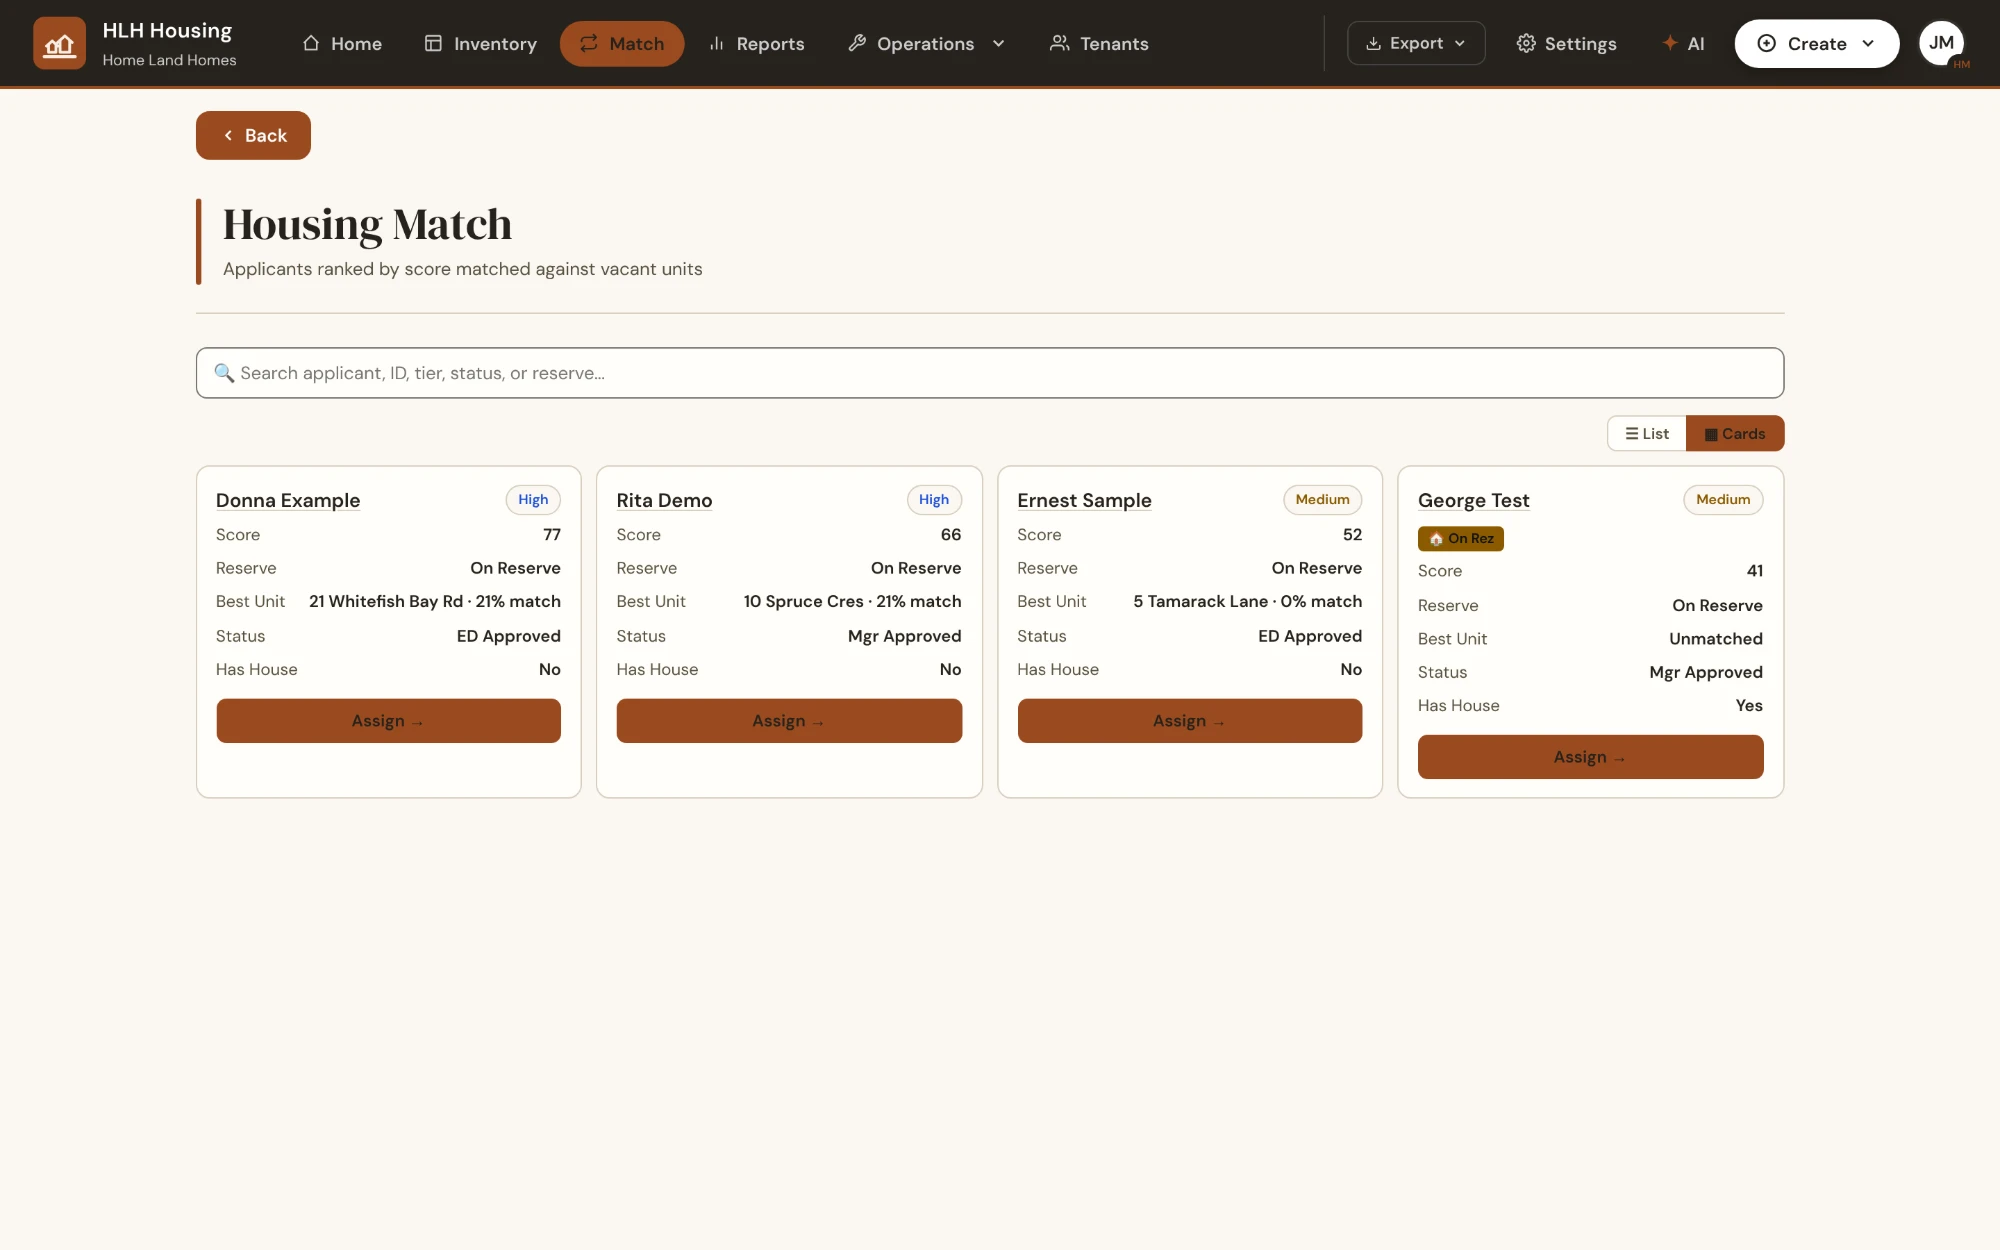Image resolution: width=2000 pixels, height=1250 pixels.
Task: Switch to Cards view
Action: pos(1735,433)
